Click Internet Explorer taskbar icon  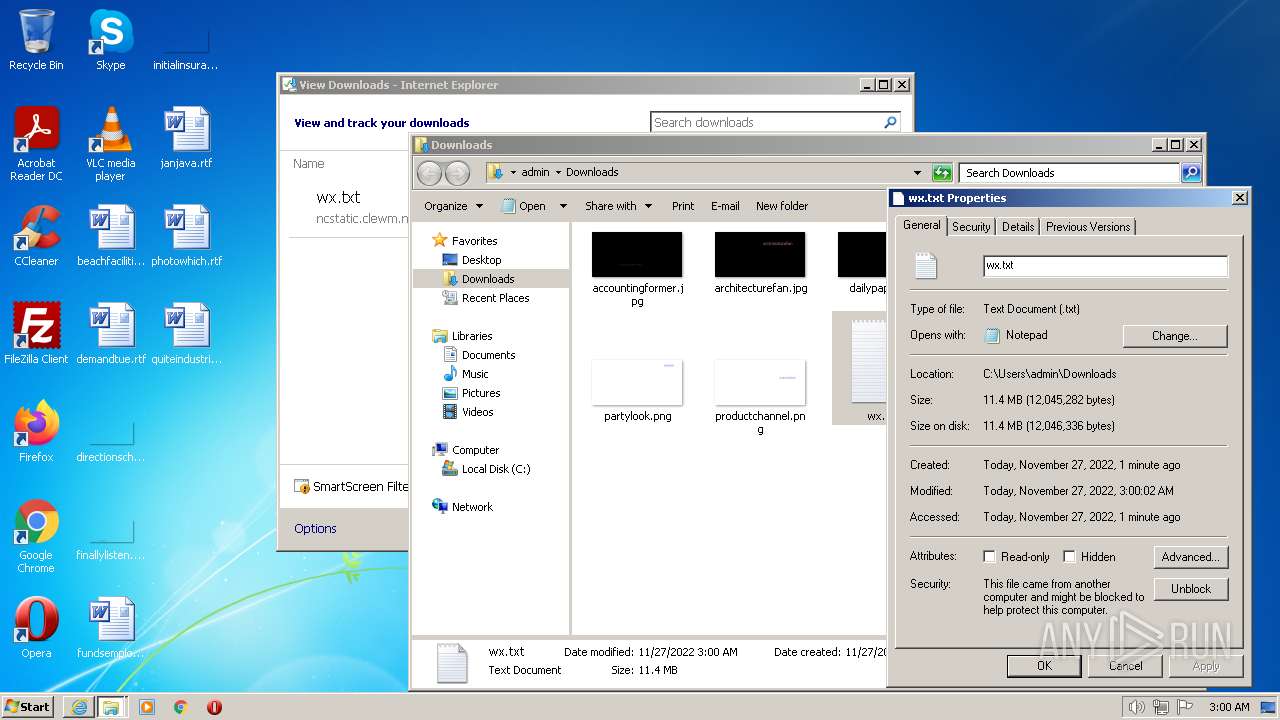(x=79, y=707)
